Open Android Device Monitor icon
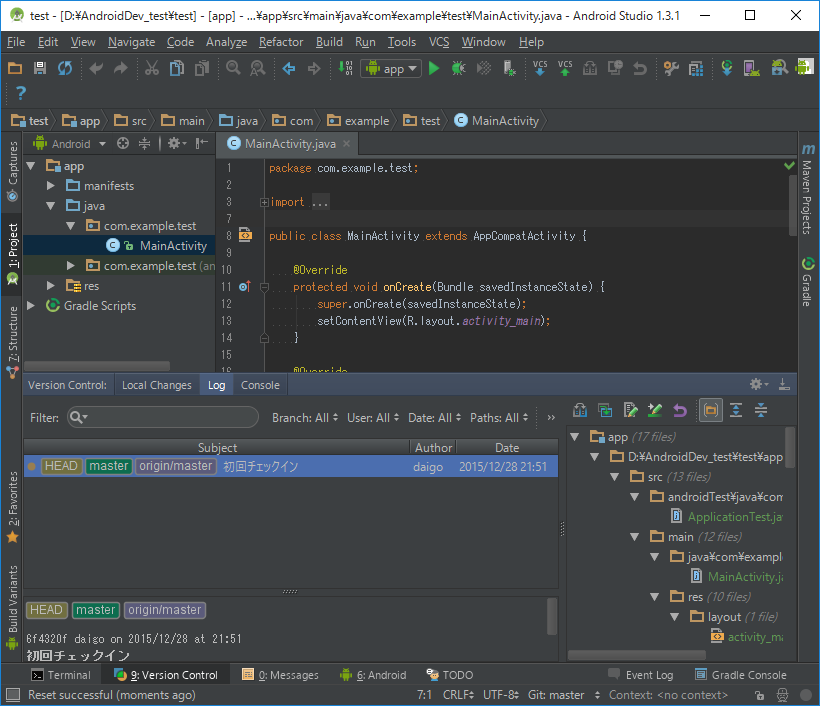The image size is (820, 706). pos(804,67)
